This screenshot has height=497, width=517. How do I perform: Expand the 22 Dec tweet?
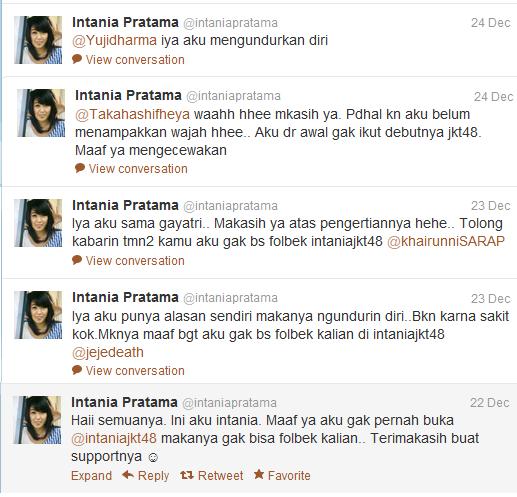(x=91, y=475)
